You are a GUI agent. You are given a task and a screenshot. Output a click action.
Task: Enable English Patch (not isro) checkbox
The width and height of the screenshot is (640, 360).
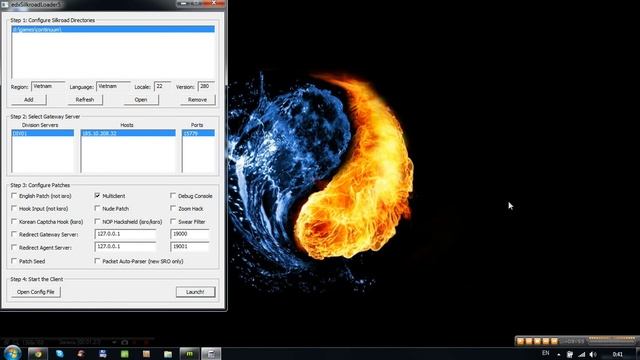click(14, 196)
